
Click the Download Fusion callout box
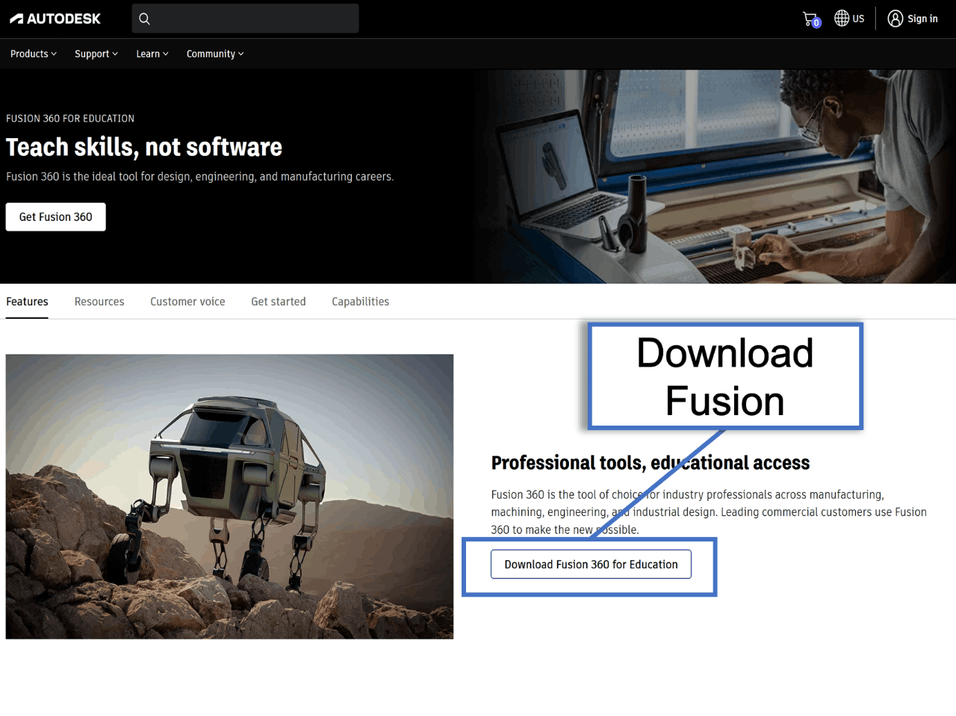pyautogui.click(x=725, y=376)
